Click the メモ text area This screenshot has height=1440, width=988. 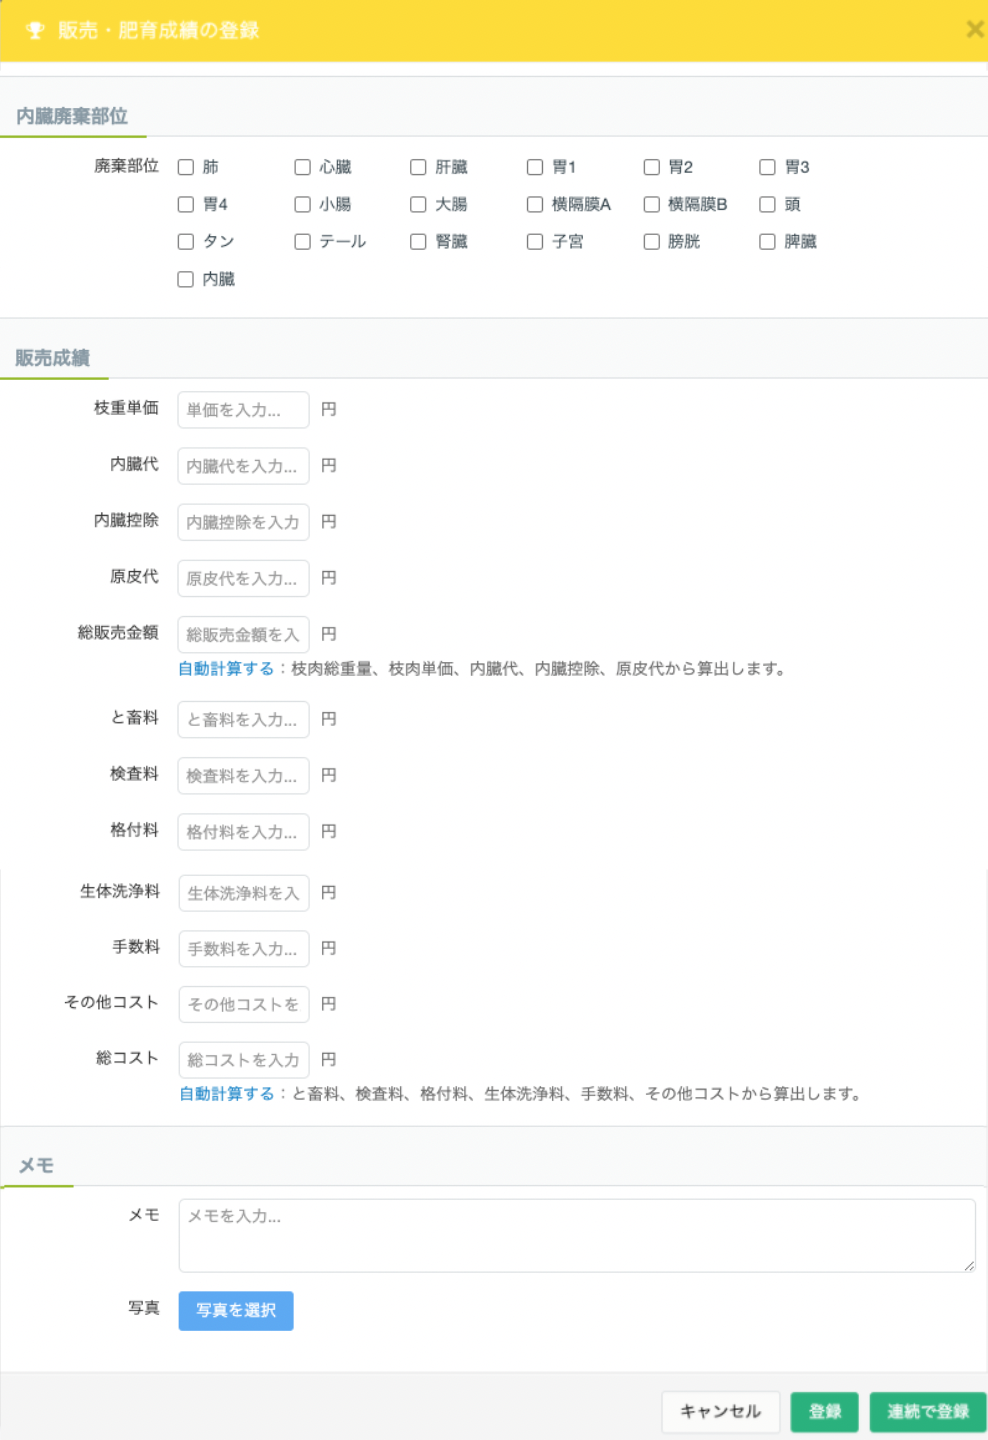[577, 1236]
